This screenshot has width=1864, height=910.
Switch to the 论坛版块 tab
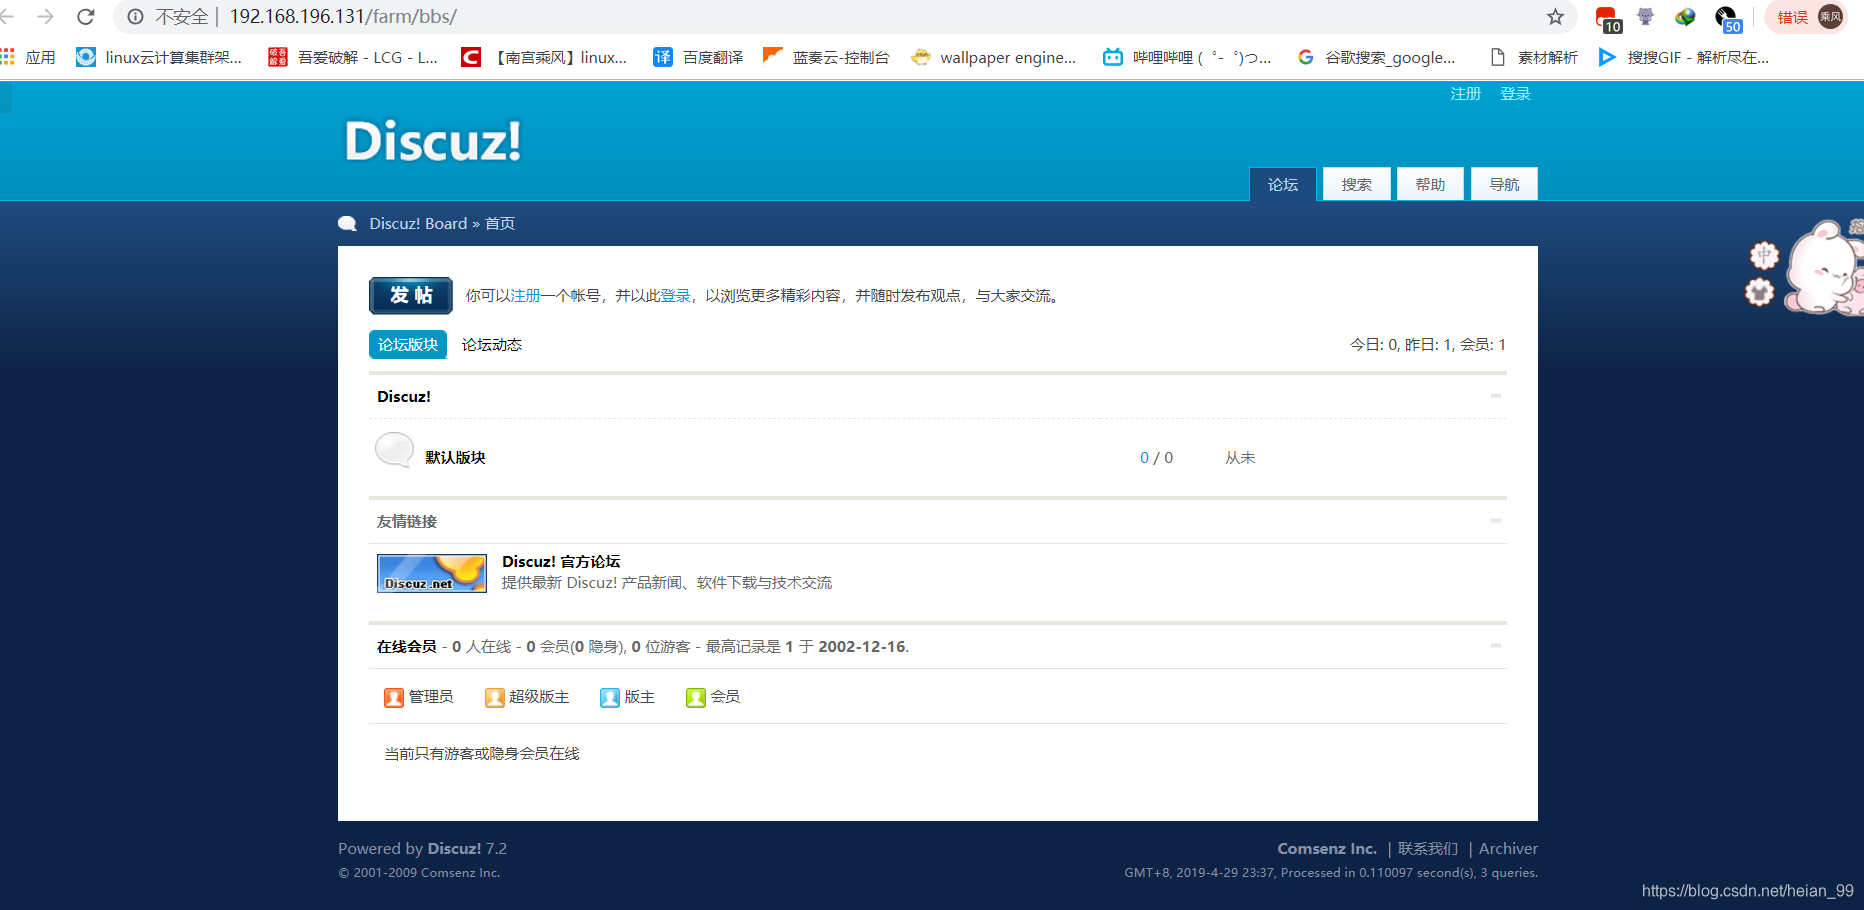pos(408,344)
